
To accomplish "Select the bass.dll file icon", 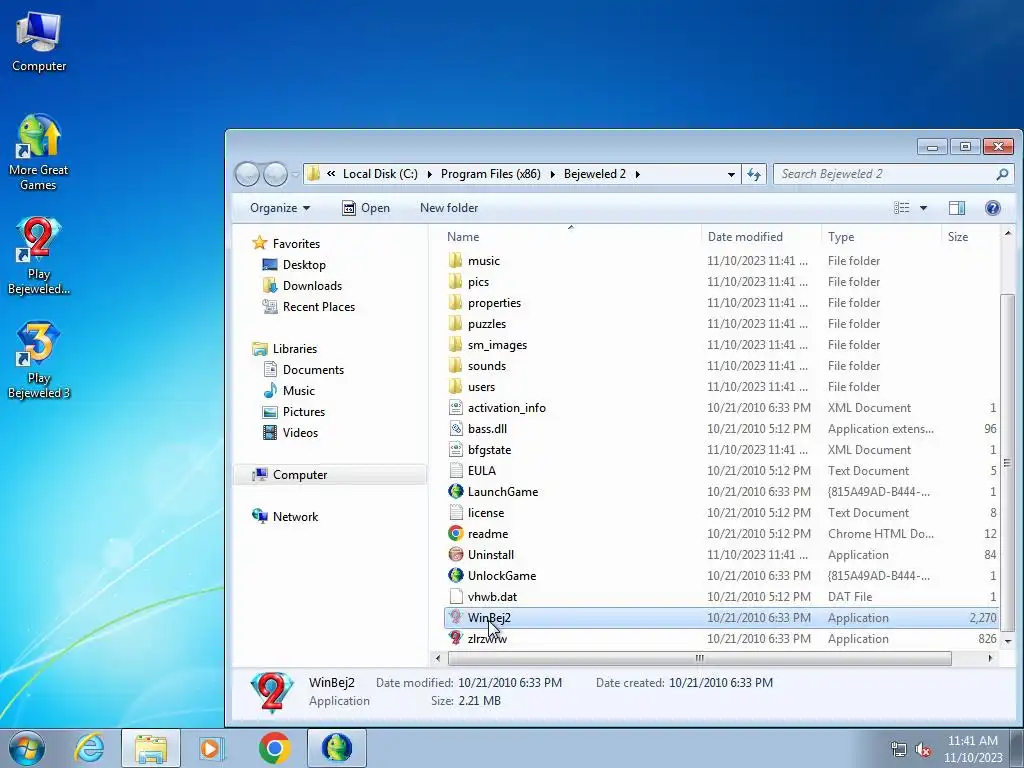I will point(456,428).
